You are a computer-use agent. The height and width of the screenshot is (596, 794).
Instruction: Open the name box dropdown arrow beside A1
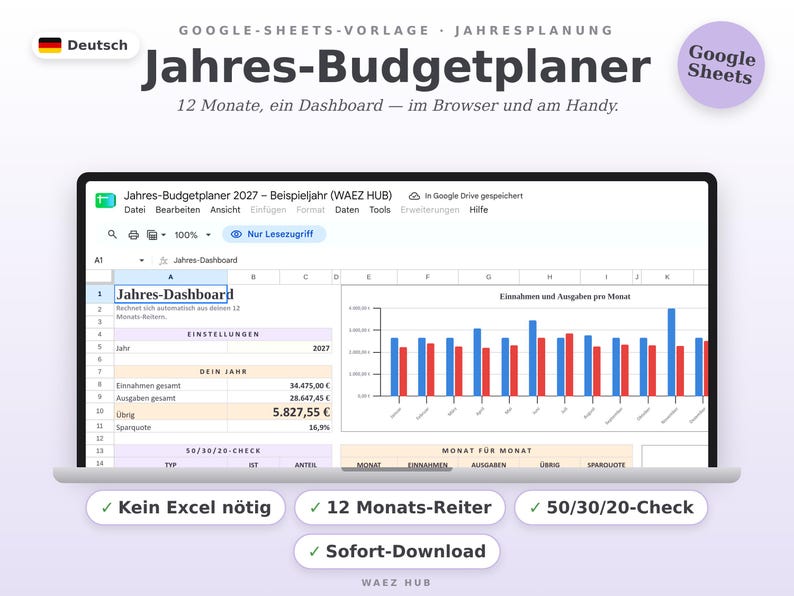pos(141,260)
